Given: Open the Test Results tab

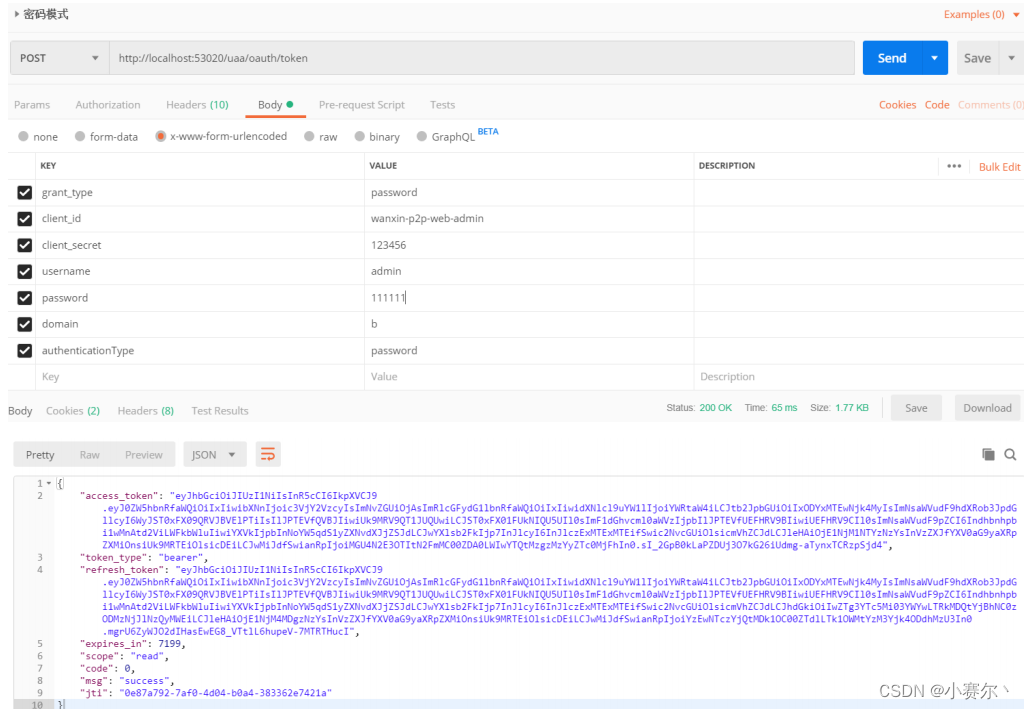Looking at the screenshot, I should pyautogui.click(x=220, y=411).
